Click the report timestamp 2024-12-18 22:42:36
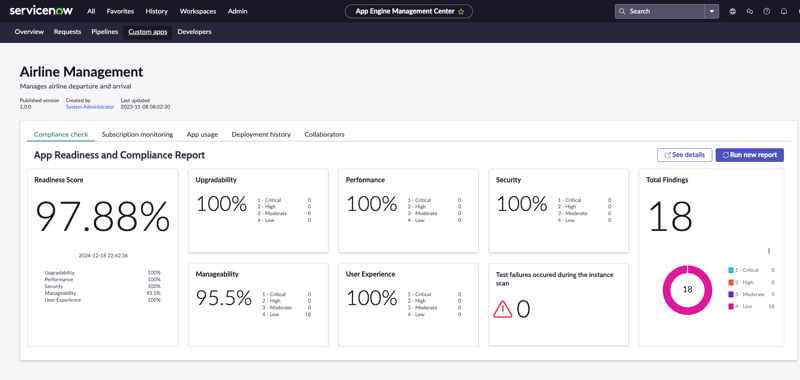This screenshot has width=800, height=380. 103,256
